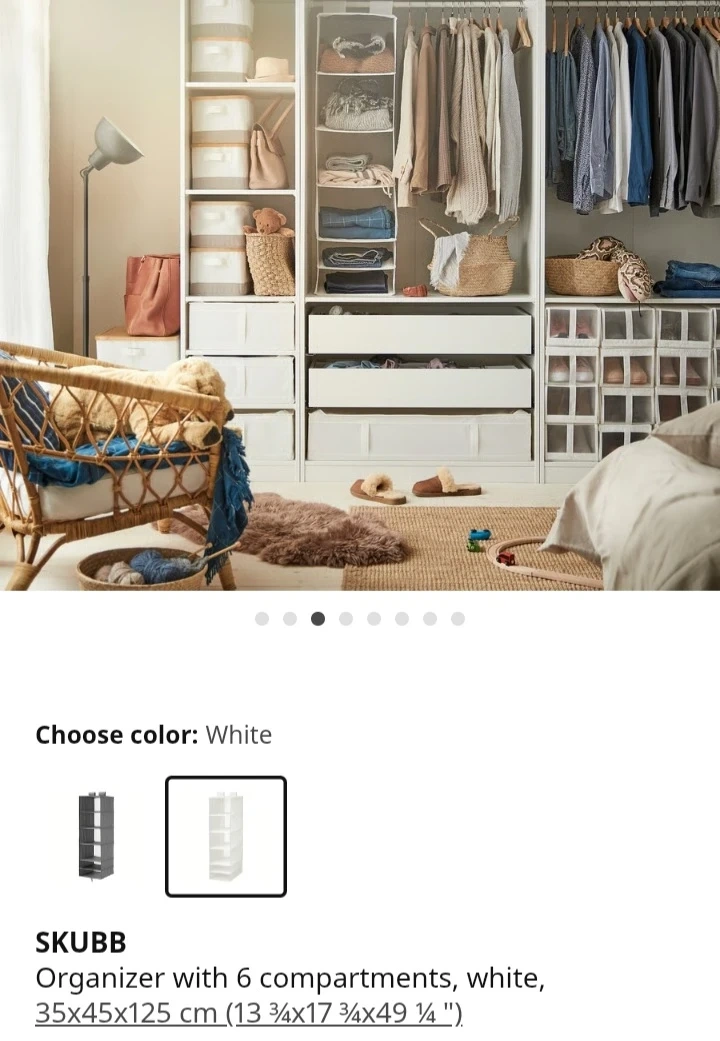This screenshot has width=720, height=1041.
Task: Show the seventh carousel image dot
Action: tap(430, 619)
